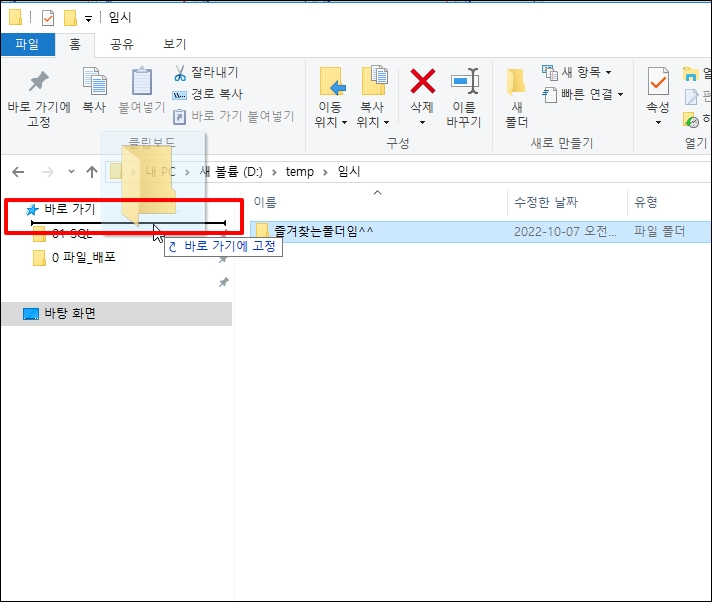Screen dimensions: 712x602
Task: Go up one folder level arrow
Action: point(92,172)
